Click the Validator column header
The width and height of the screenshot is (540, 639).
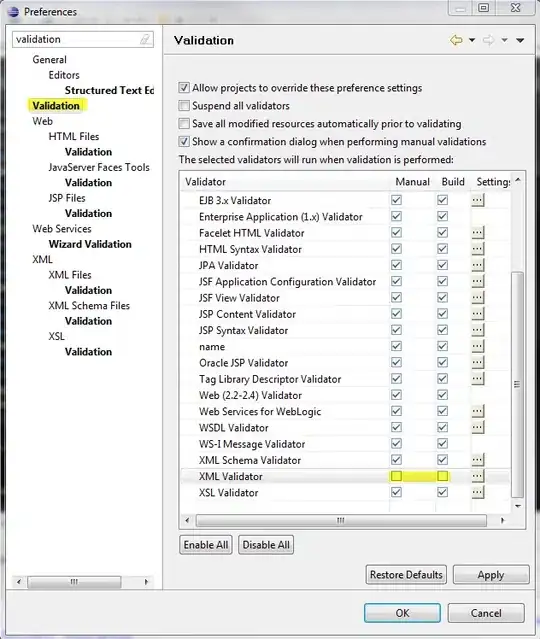284,182
